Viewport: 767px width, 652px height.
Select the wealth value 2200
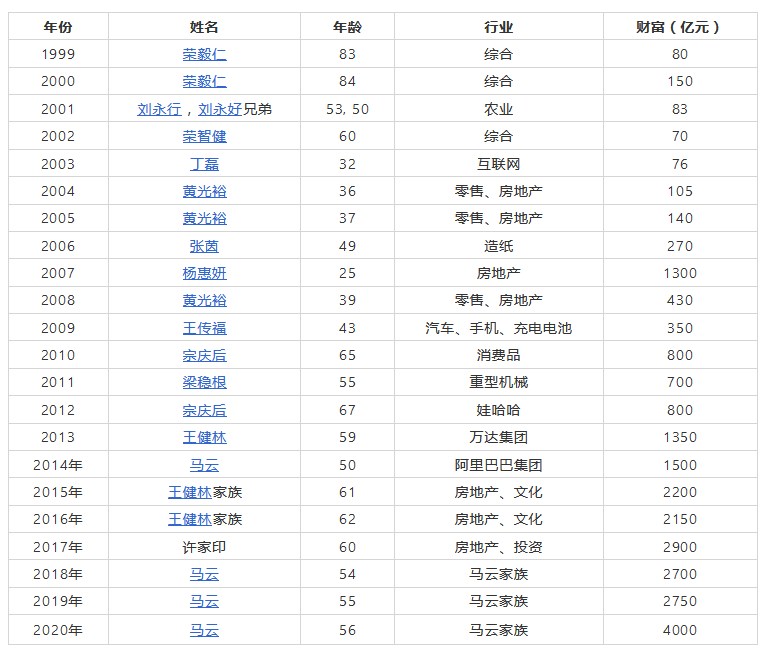point(680,492)
